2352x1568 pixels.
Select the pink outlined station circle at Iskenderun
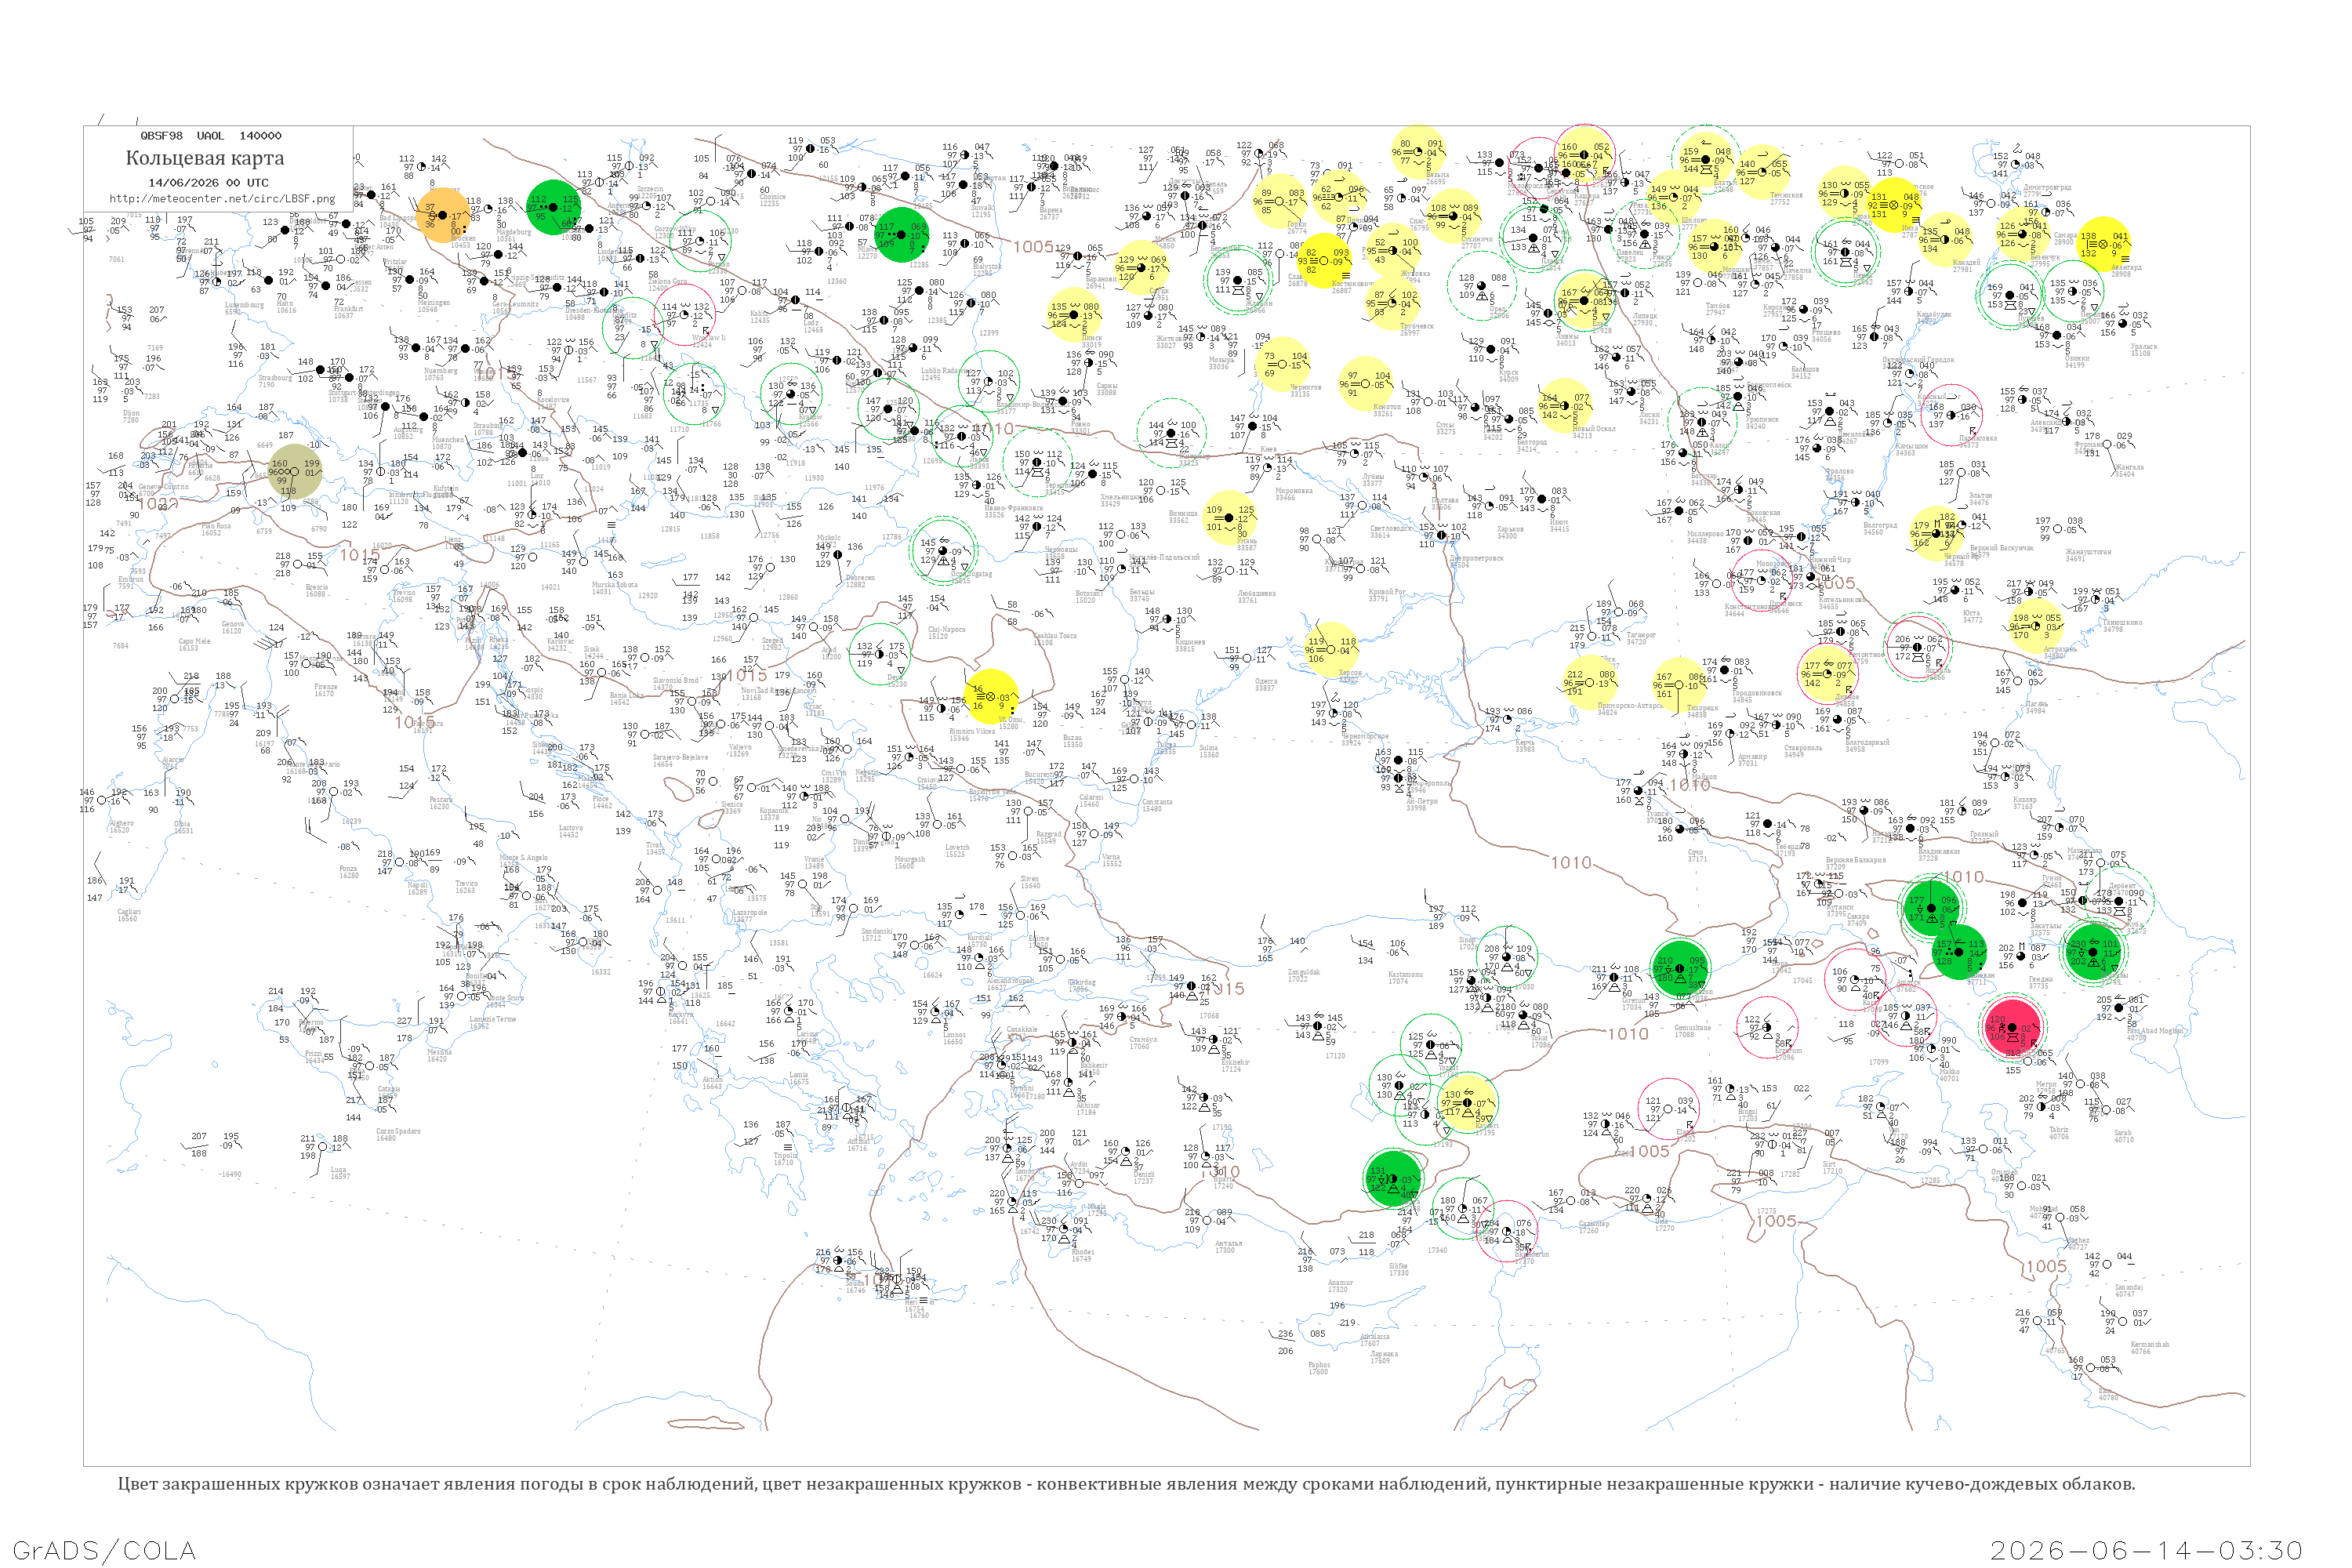(x=1507, y=1231)
